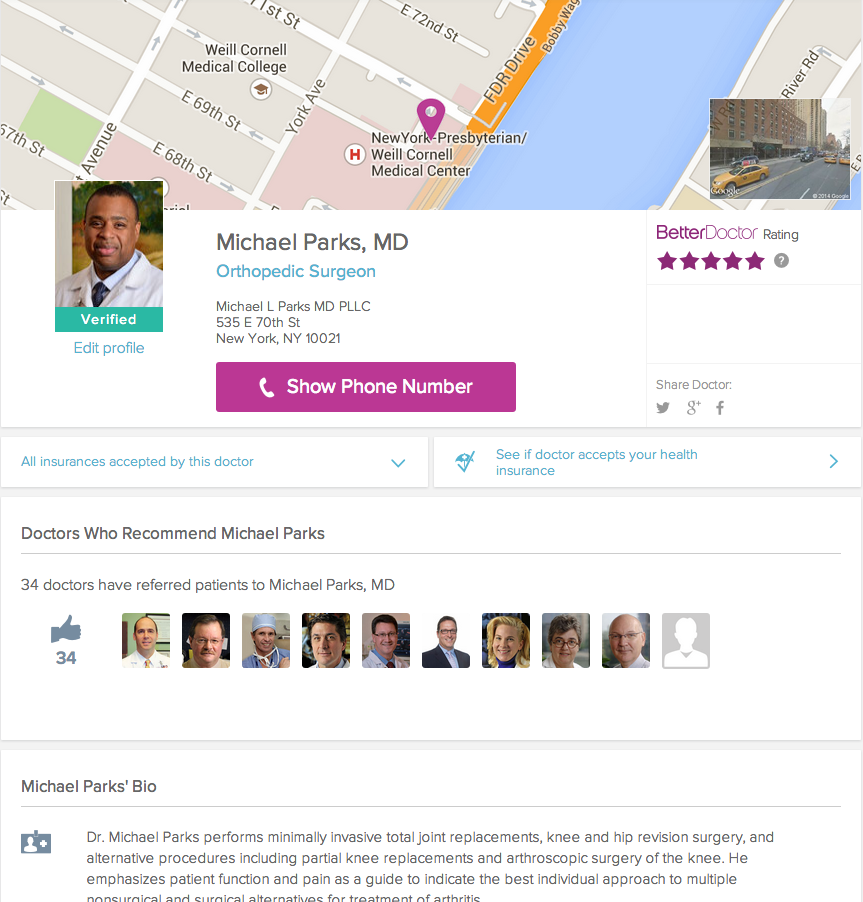Expand All insurances accepted by this doctor

click(398, 463)
